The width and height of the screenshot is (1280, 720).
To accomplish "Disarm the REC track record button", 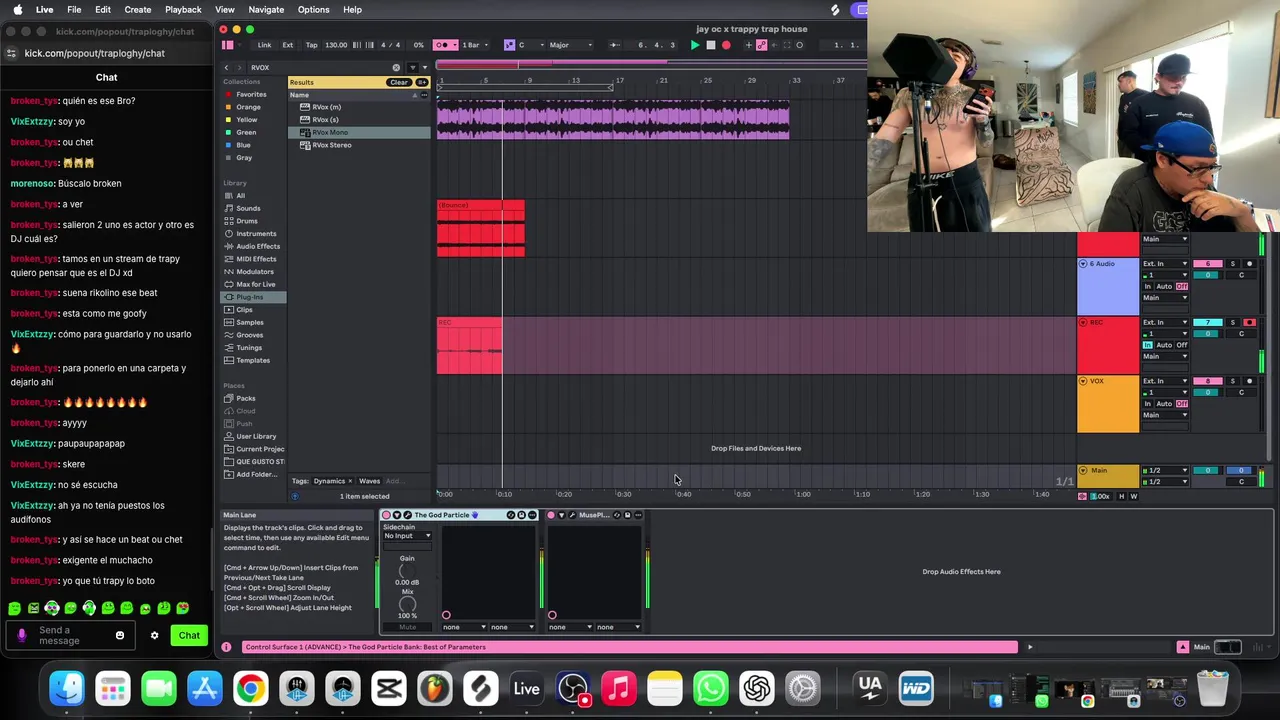I will click(1249, 322).
